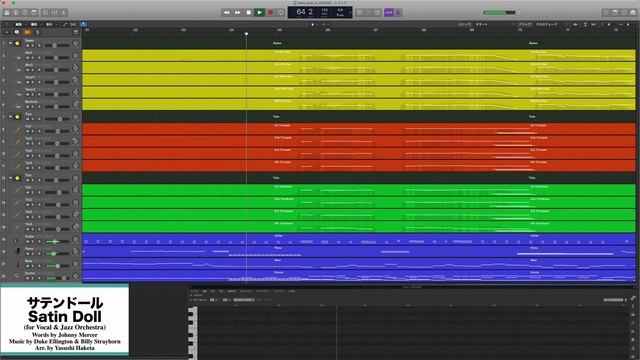Viewport: 640px width, 360px height.
Task: Toggle the Toolbar display button
Action: [x=34, y=13]
